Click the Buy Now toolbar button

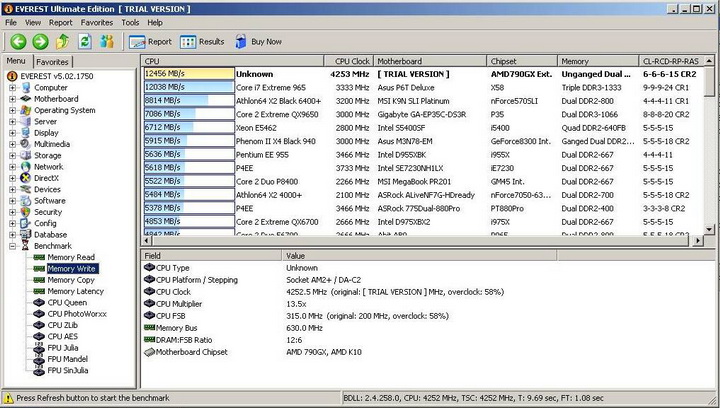pyautogui.click(x=258, y=42)
